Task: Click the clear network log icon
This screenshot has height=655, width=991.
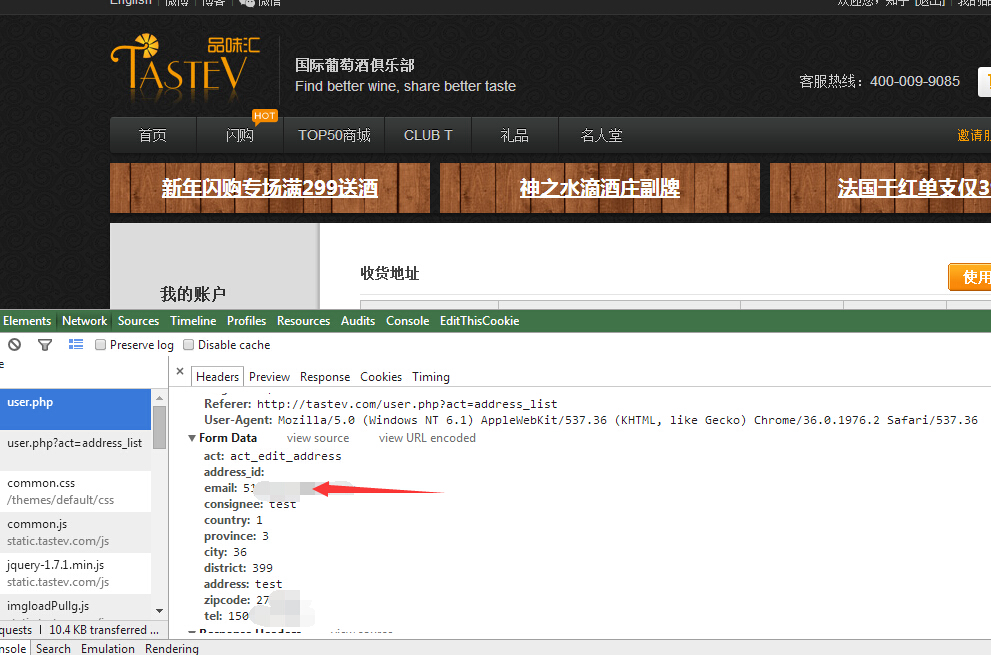Action: point(15,345)
